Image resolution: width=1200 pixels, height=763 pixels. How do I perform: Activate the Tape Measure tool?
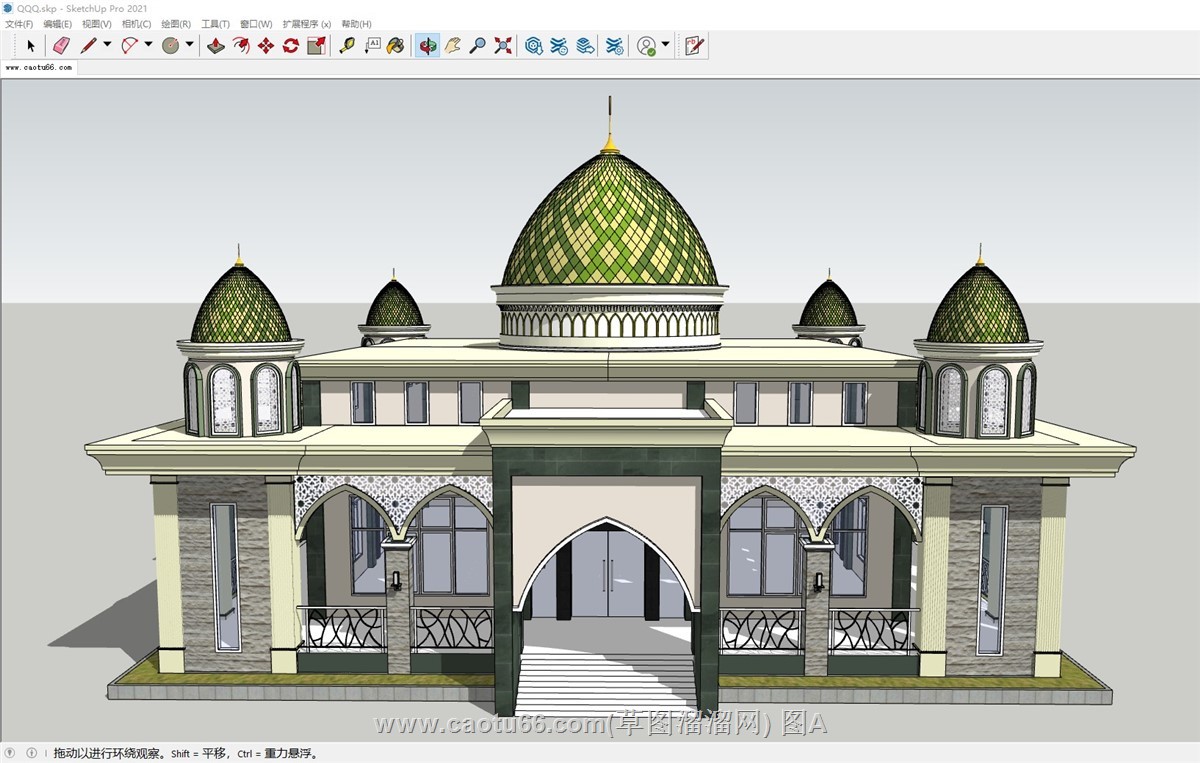[x=347, y=45]
